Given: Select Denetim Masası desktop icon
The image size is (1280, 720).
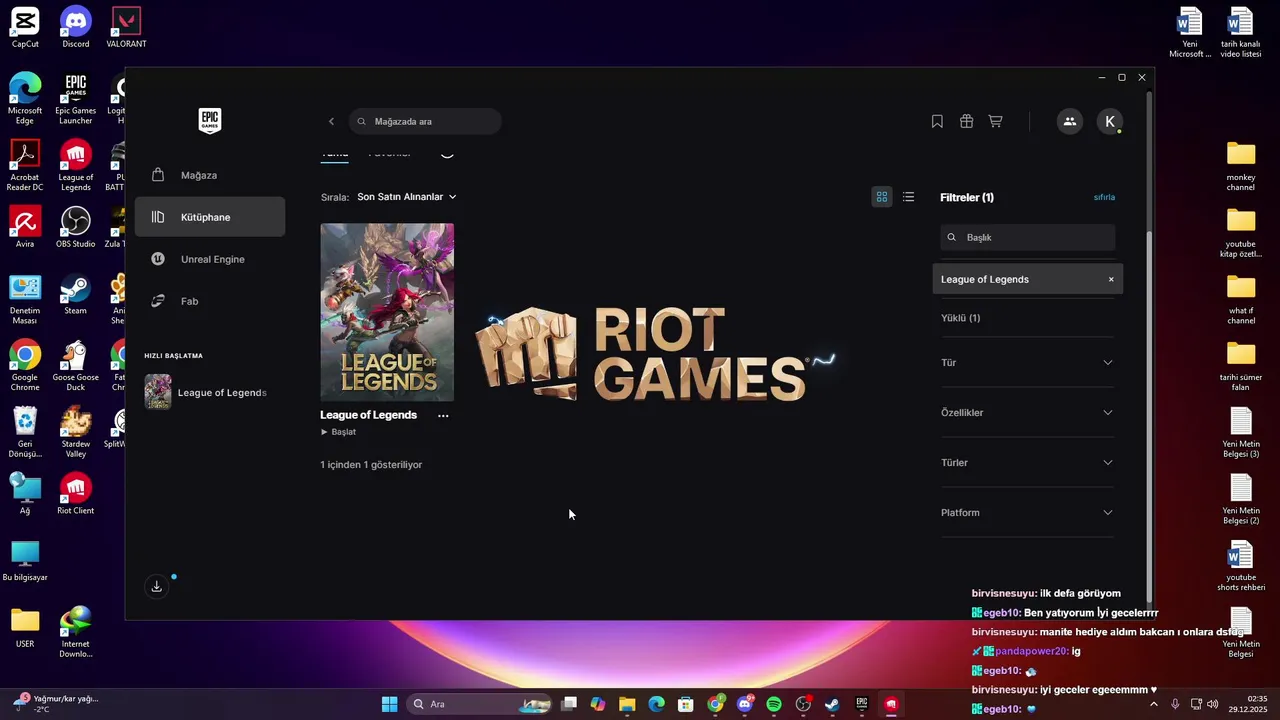Looking at the screenshot, I should (25, 299).
